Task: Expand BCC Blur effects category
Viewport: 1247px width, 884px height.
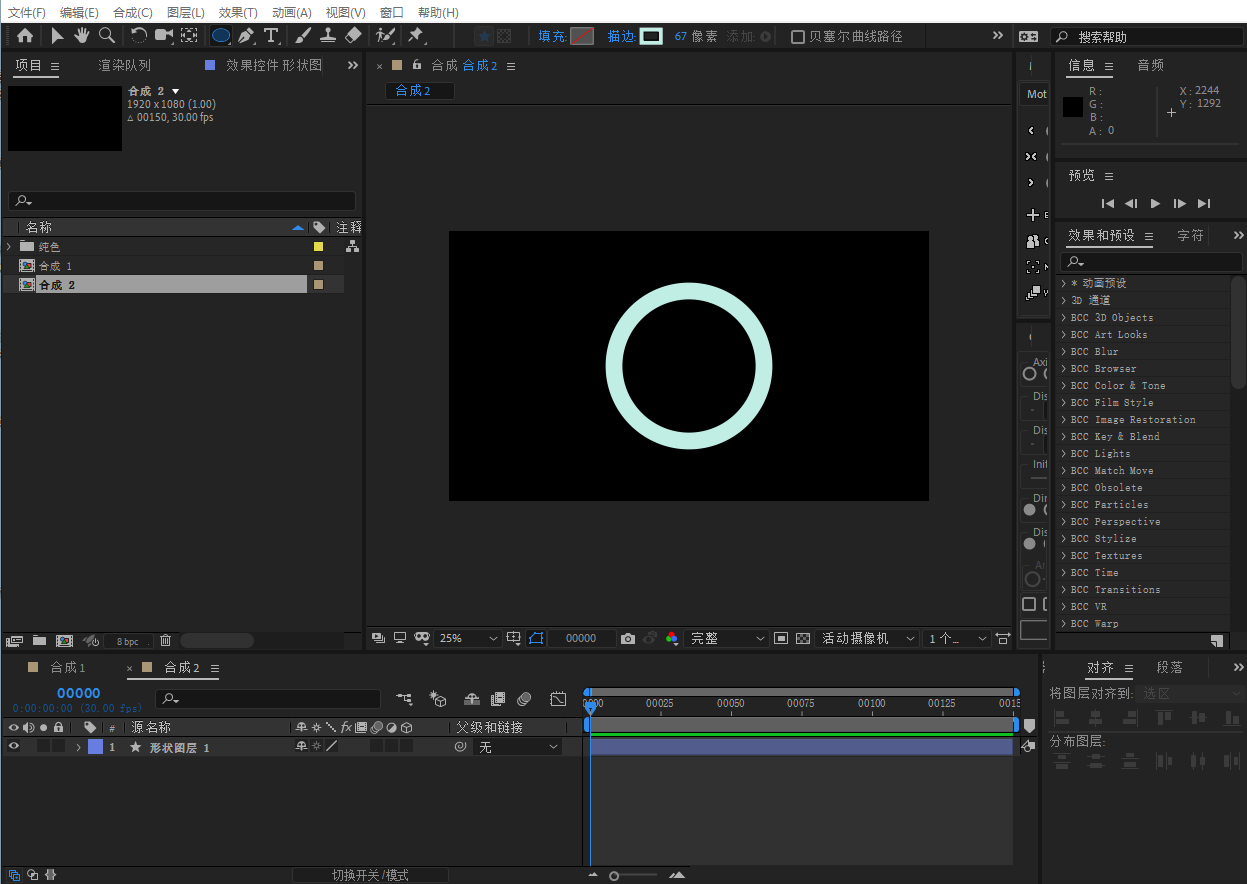Action: point(1064,352)
